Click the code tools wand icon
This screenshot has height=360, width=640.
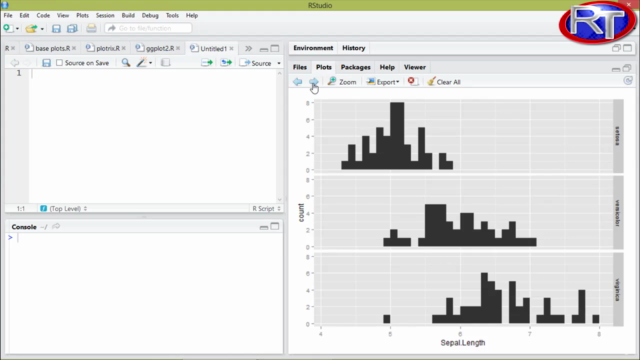pos(141,62)
